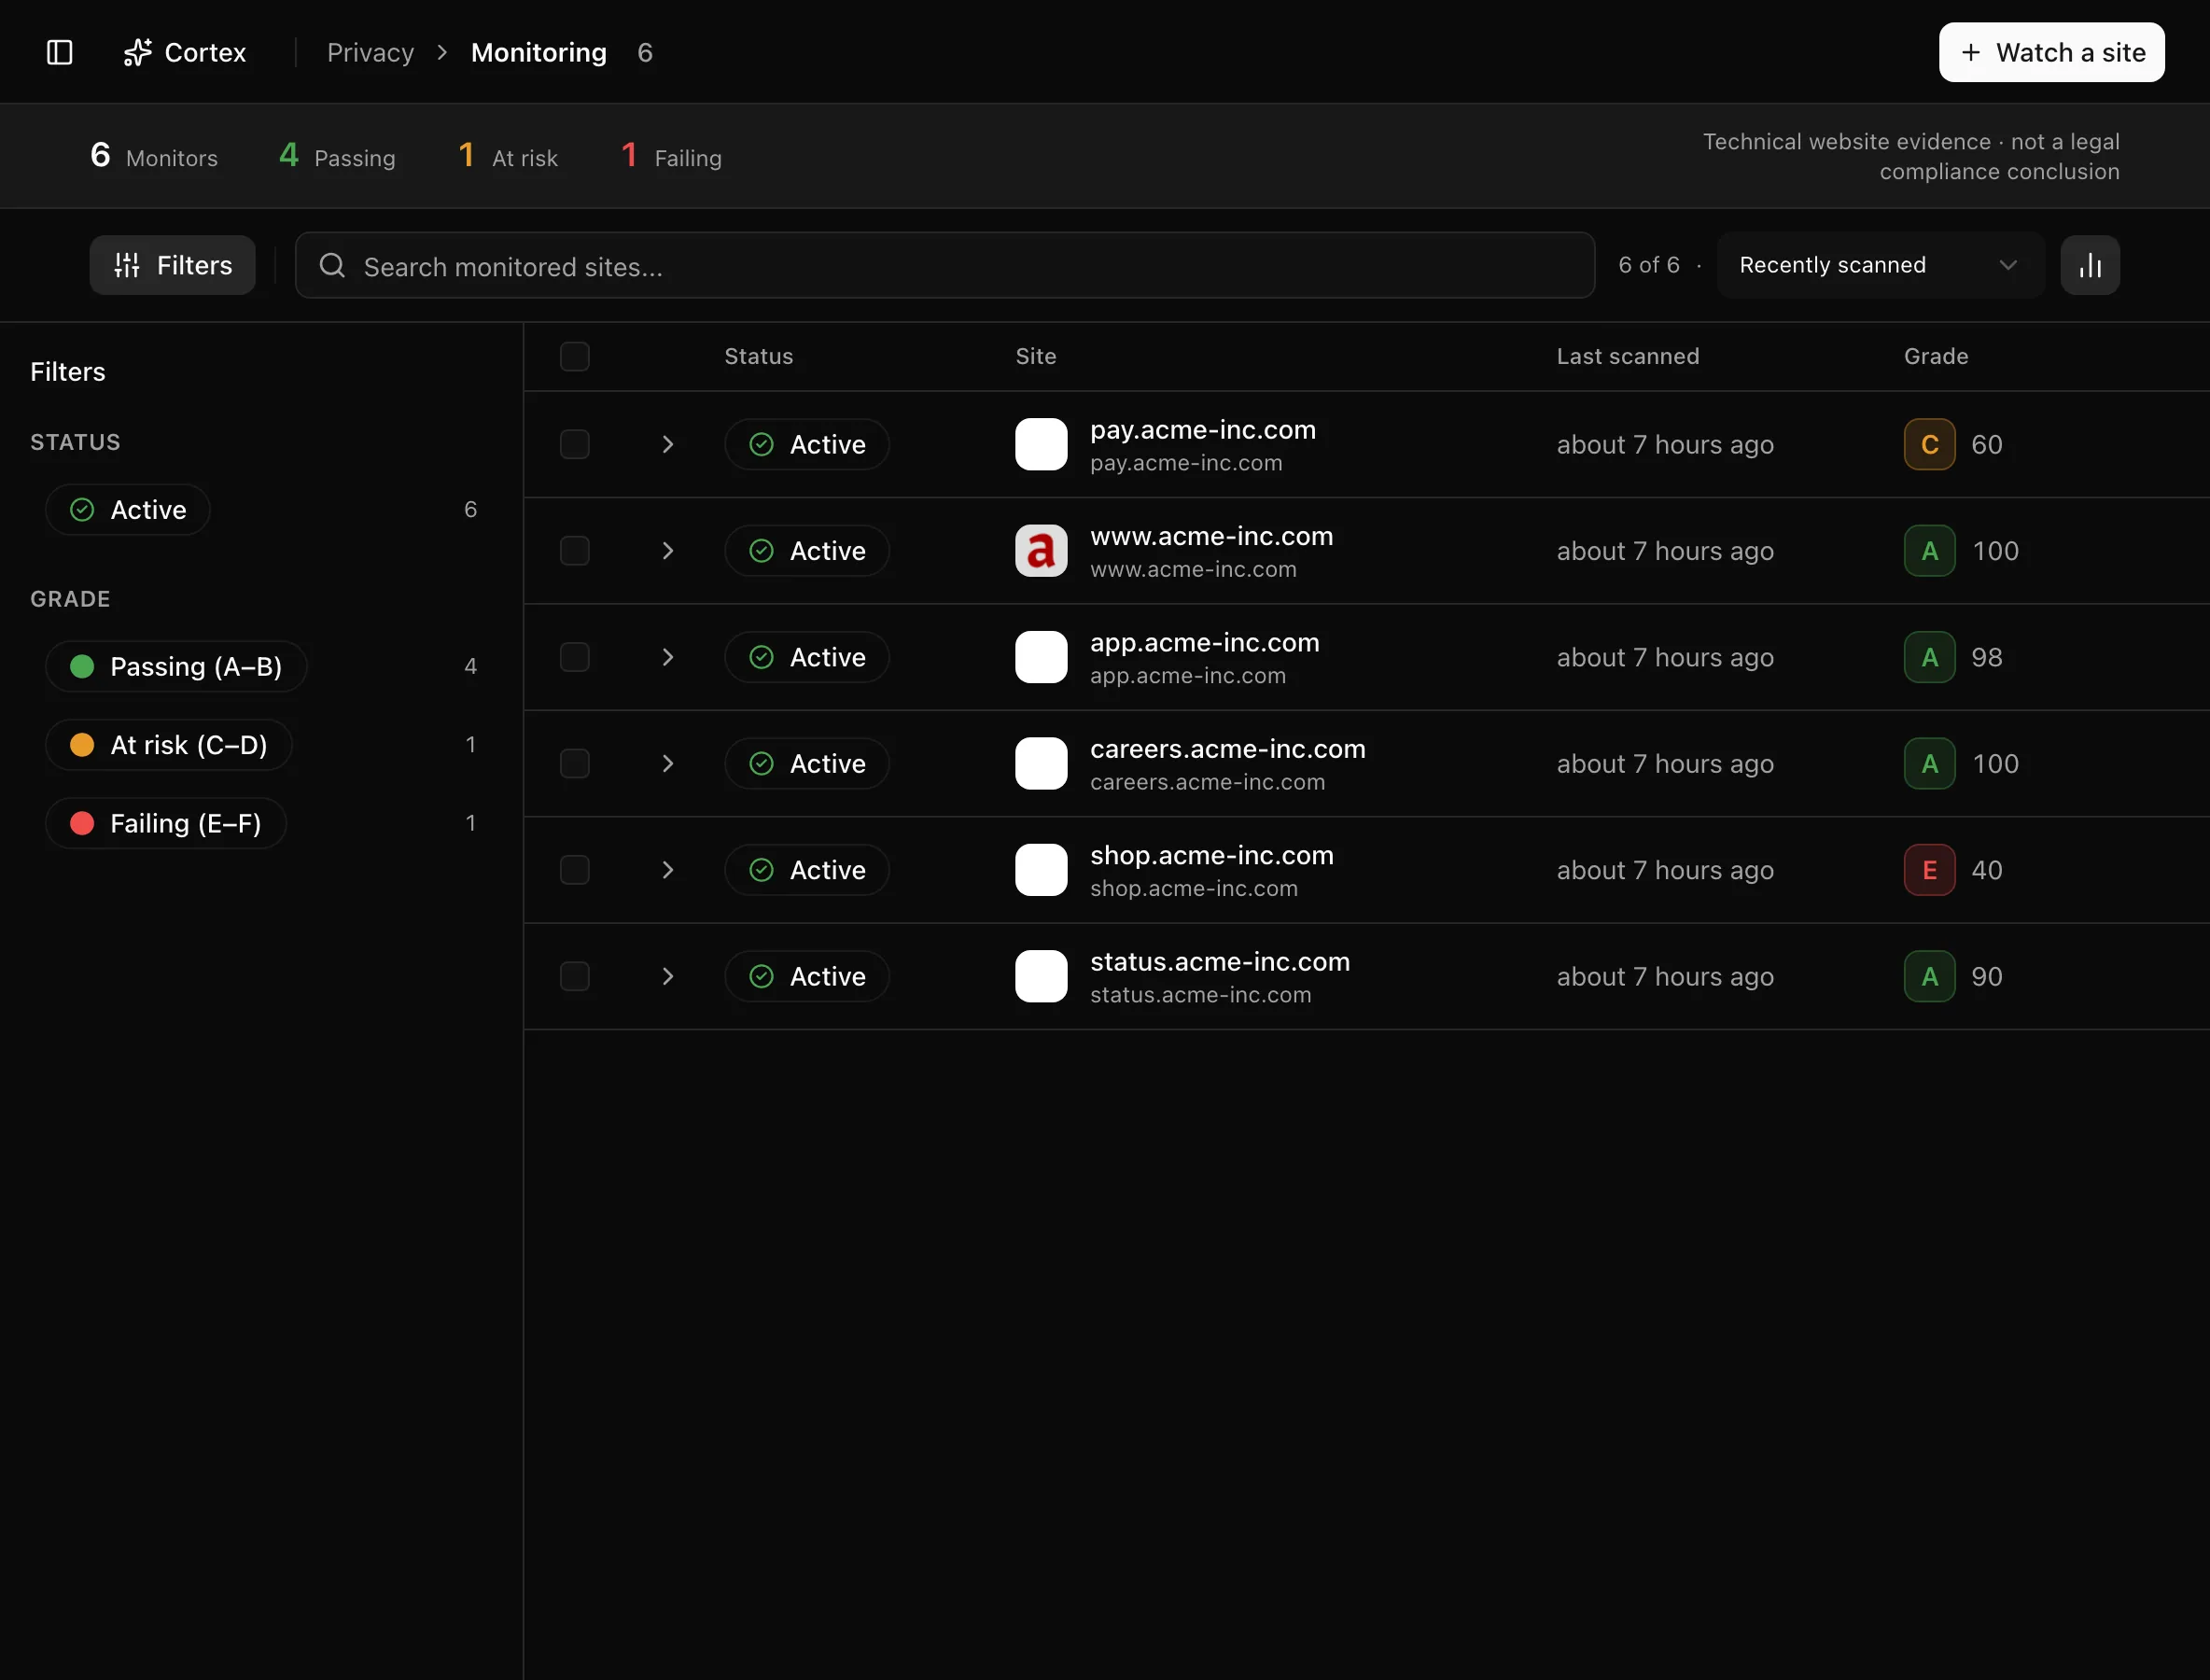Image resolution: width=2210 pixels, height=1680 pixels.
Task: Click the A grade badge for app.acme-inc.com
Action: point(1929,657)
